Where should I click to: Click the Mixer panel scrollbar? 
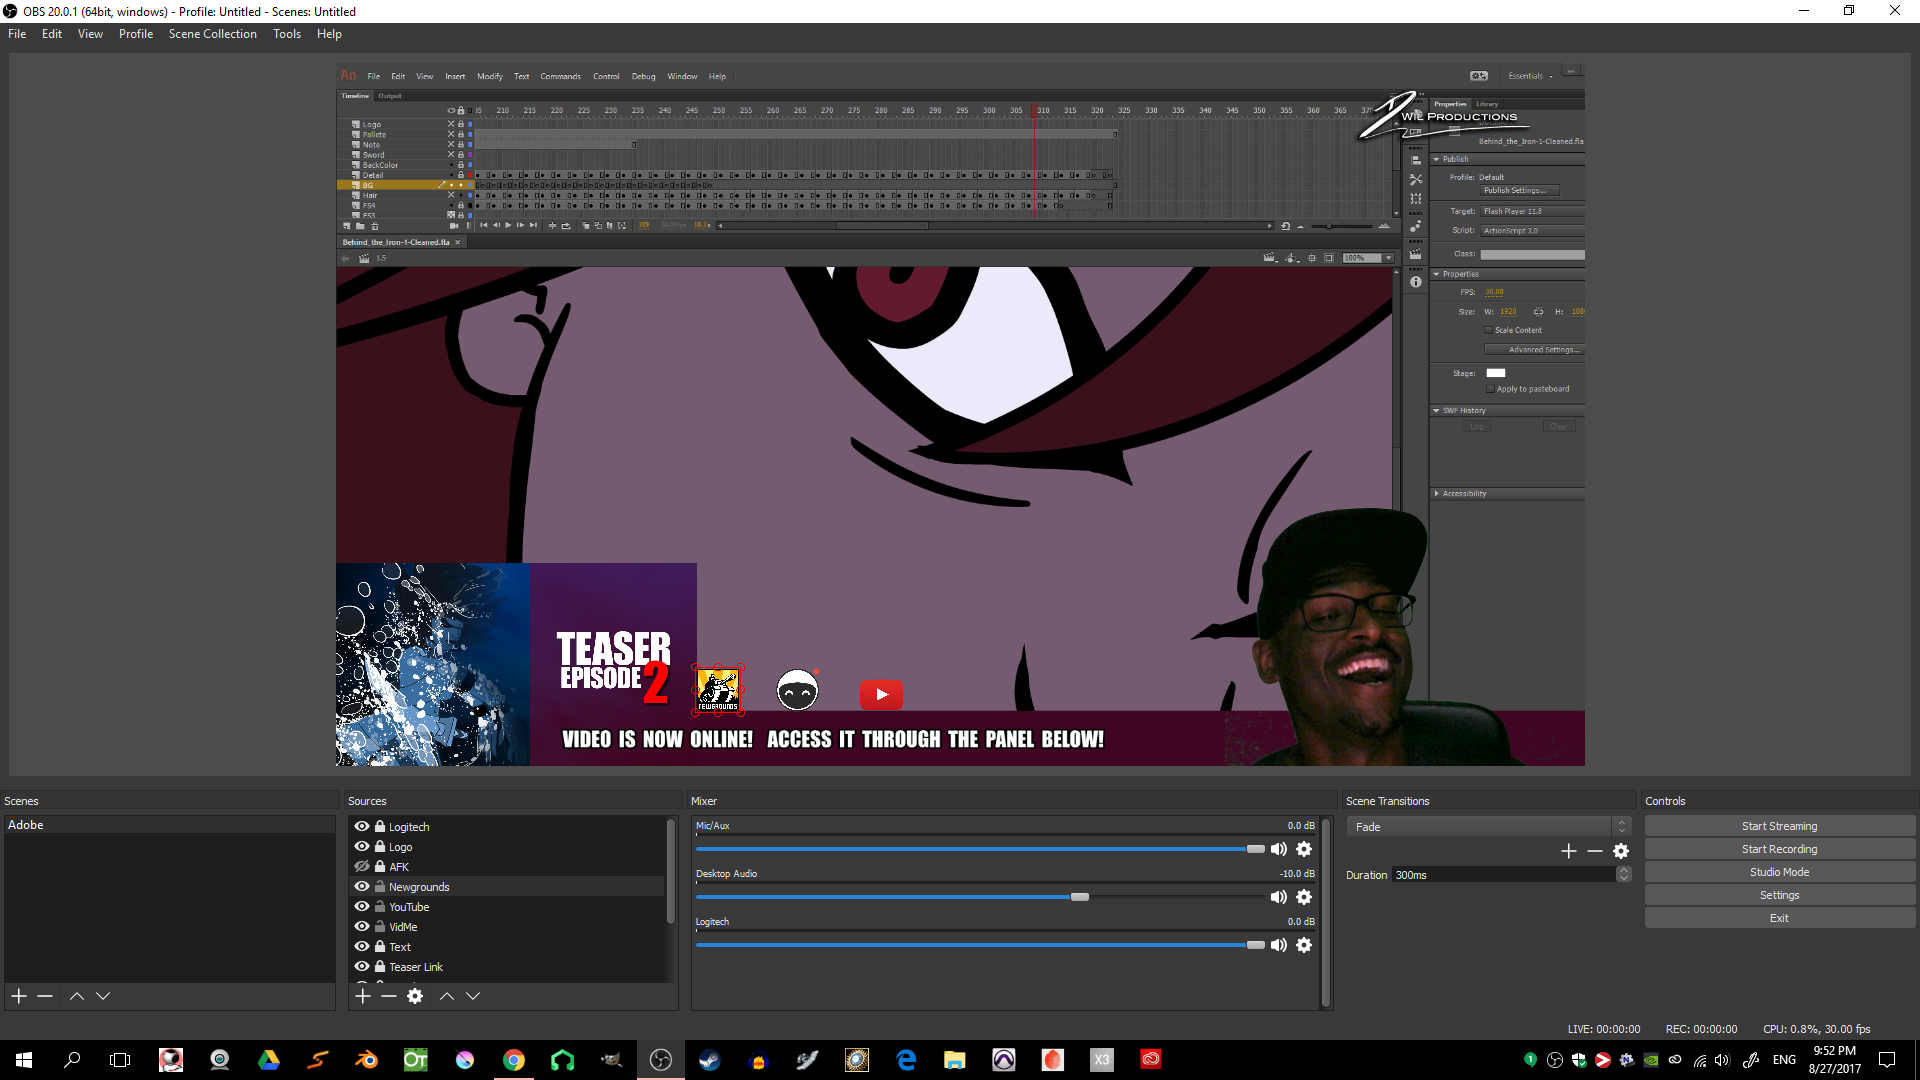click(x=1326, y=912)
